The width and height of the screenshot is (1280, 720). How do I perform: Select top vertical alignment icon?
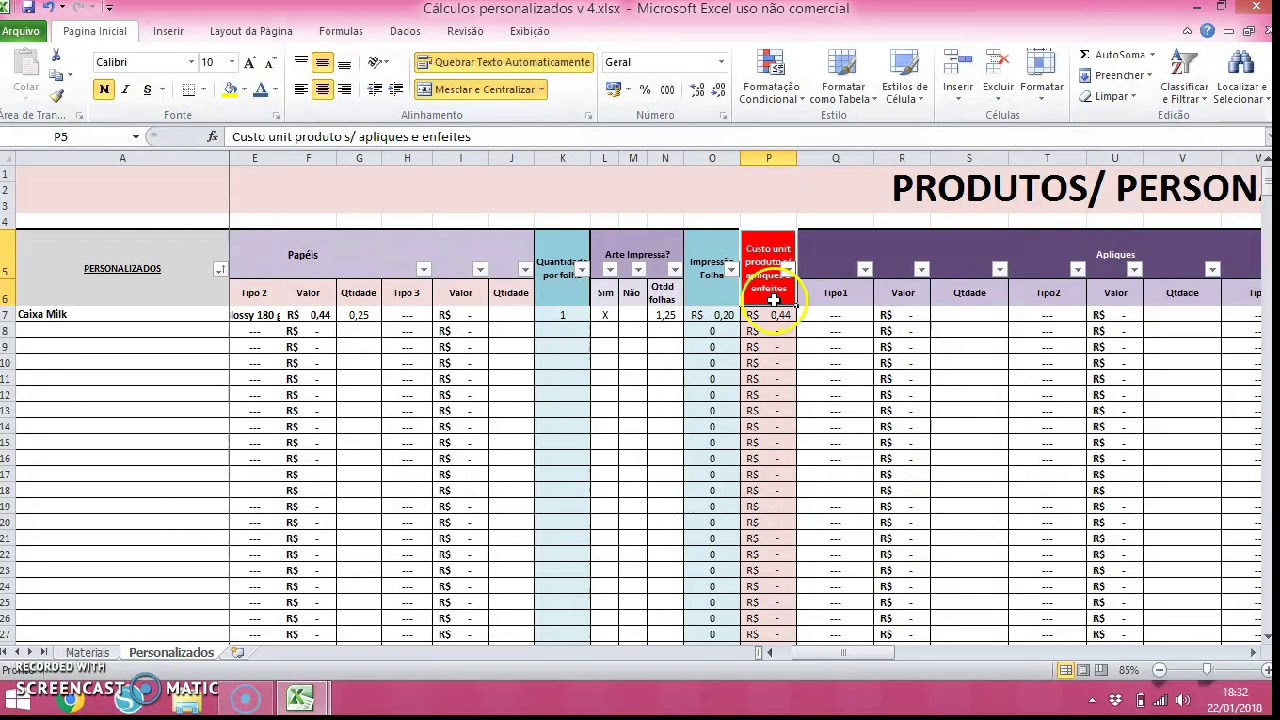[x=301, y=62]
